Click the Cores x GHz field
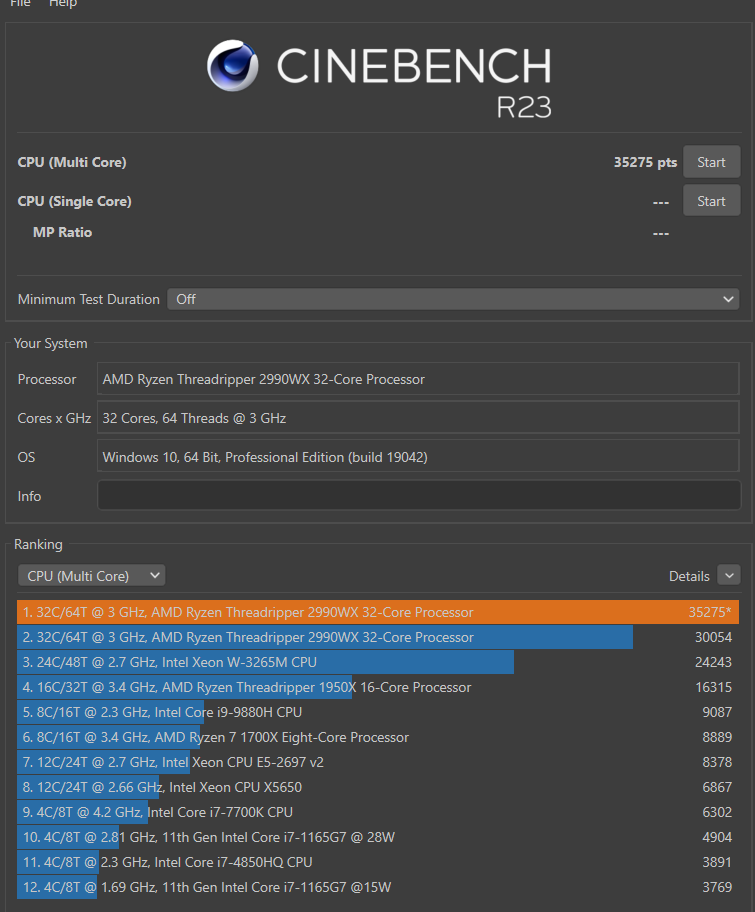 (418, 418)
